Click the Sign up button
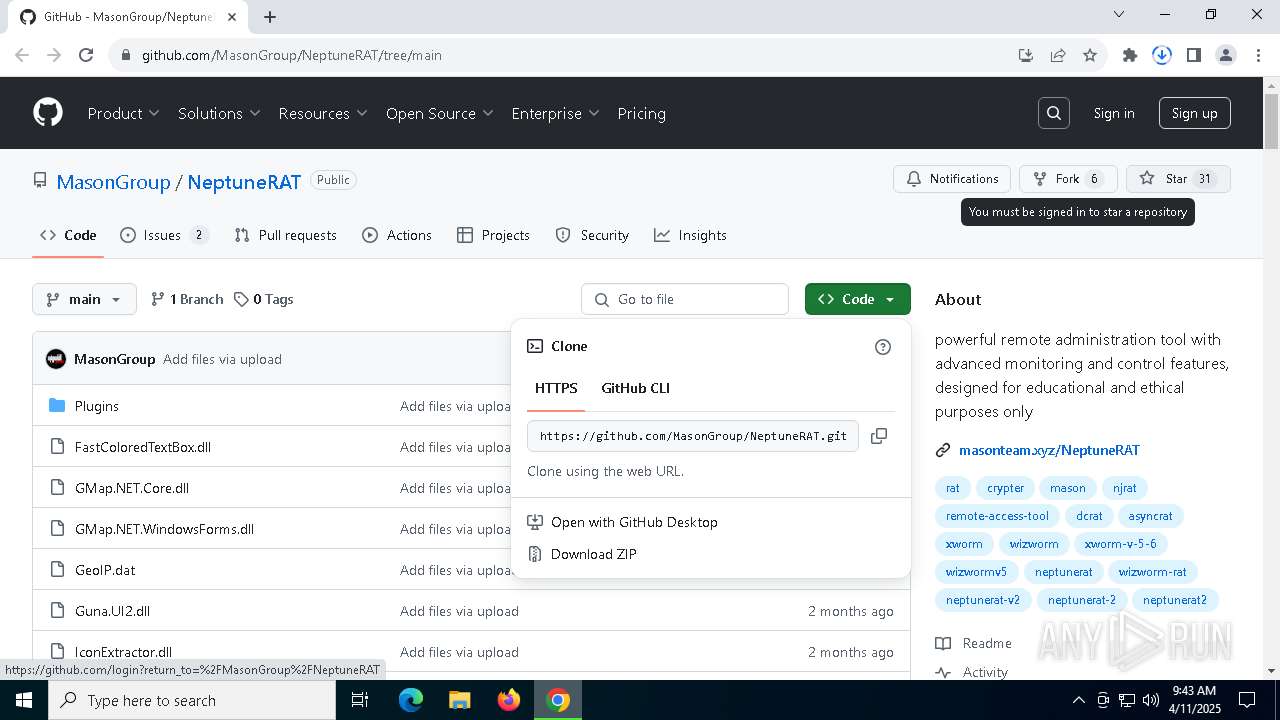The image size is (1280, 720). (x=1195, y=113)
